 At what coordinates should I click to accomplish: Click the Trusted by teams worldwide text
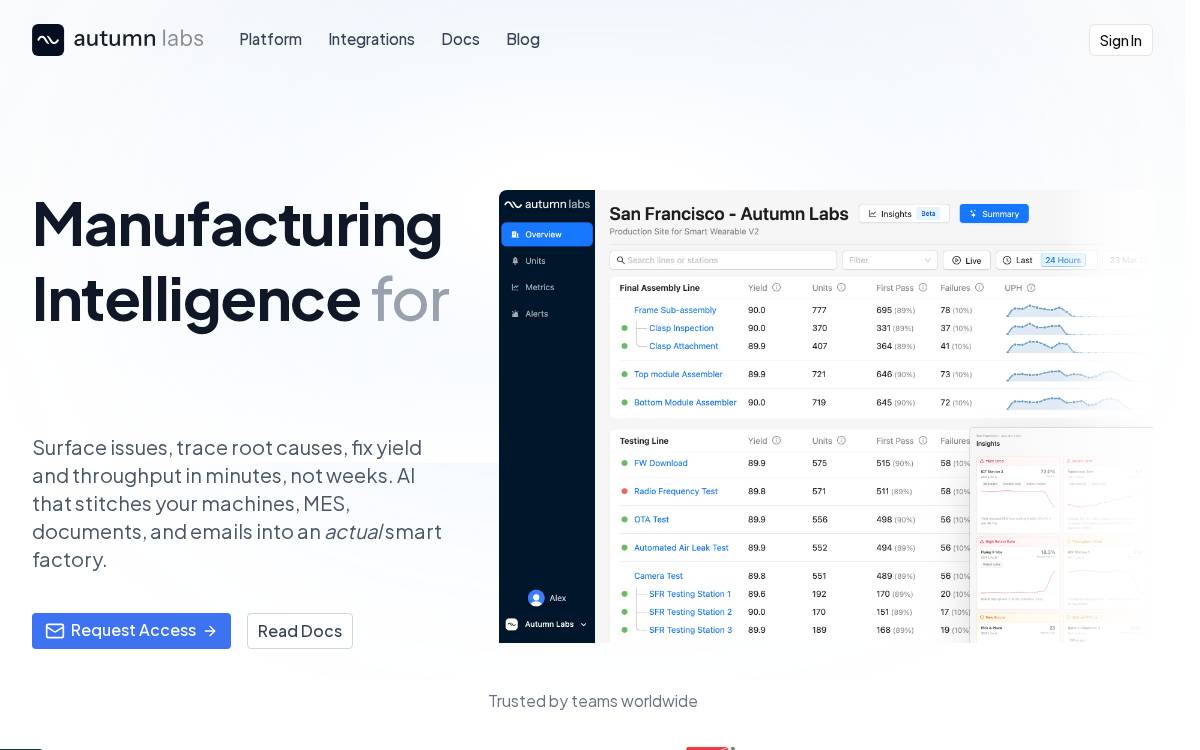click(593, 701)
